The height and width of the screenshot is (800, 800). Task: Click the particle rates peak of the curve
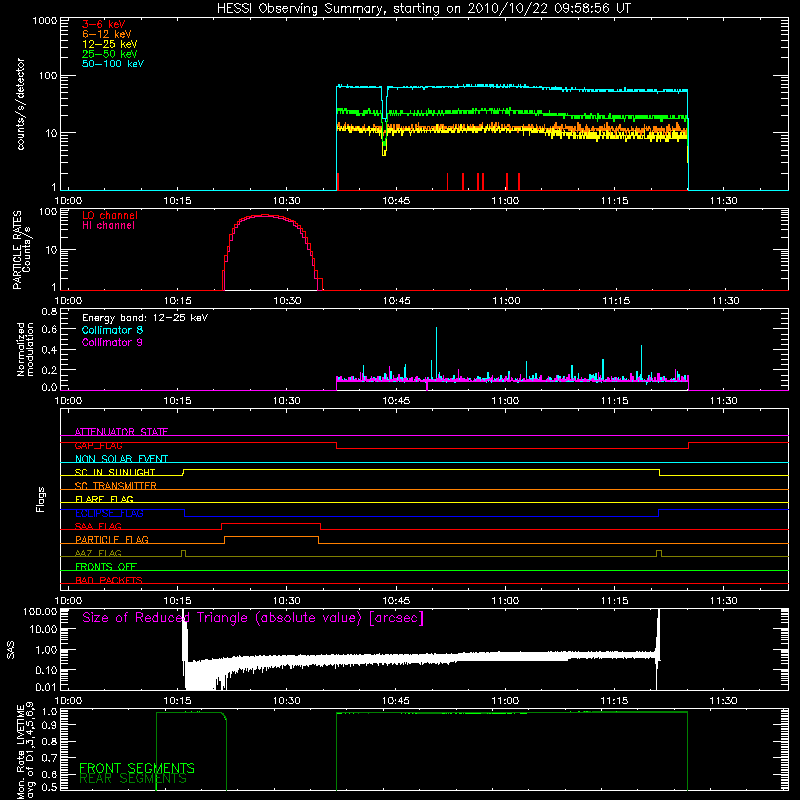(x=265, y=216)
